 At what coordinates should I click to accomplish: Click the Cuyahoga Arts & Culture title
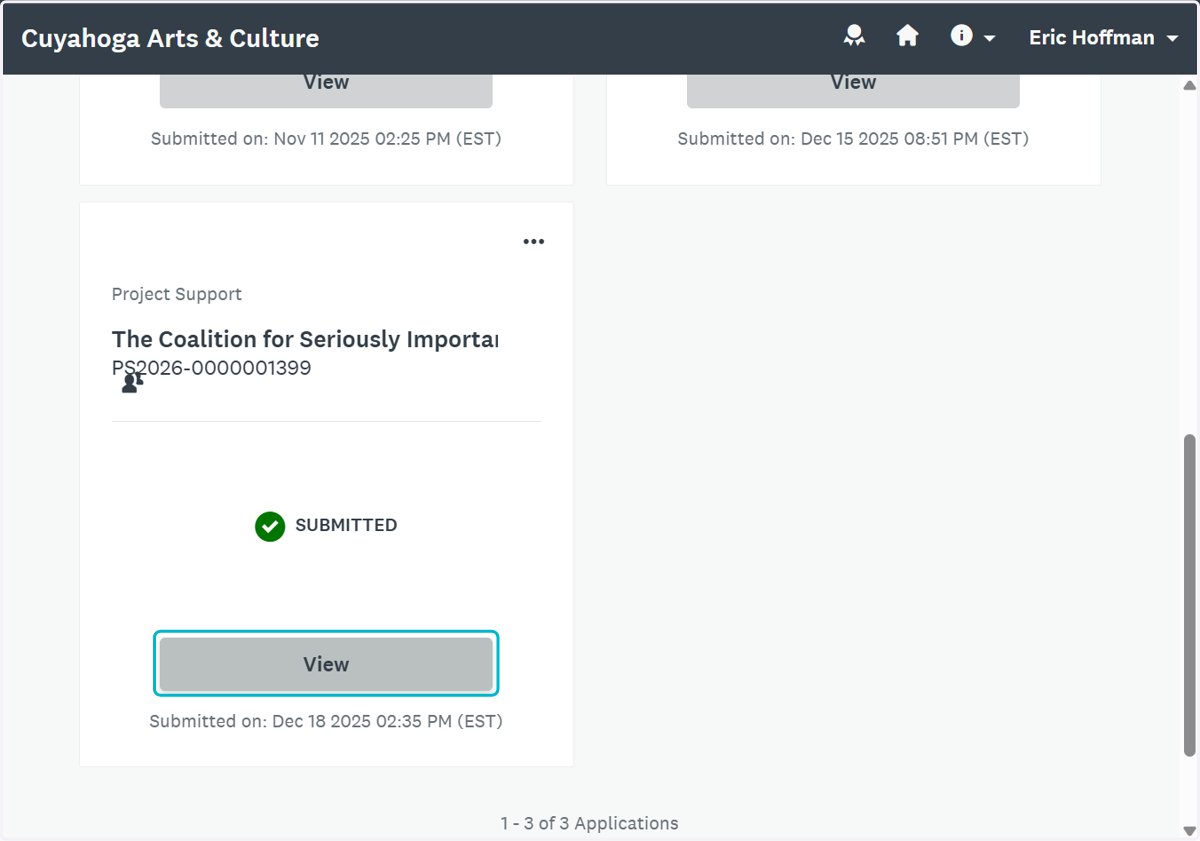(170, 38)
